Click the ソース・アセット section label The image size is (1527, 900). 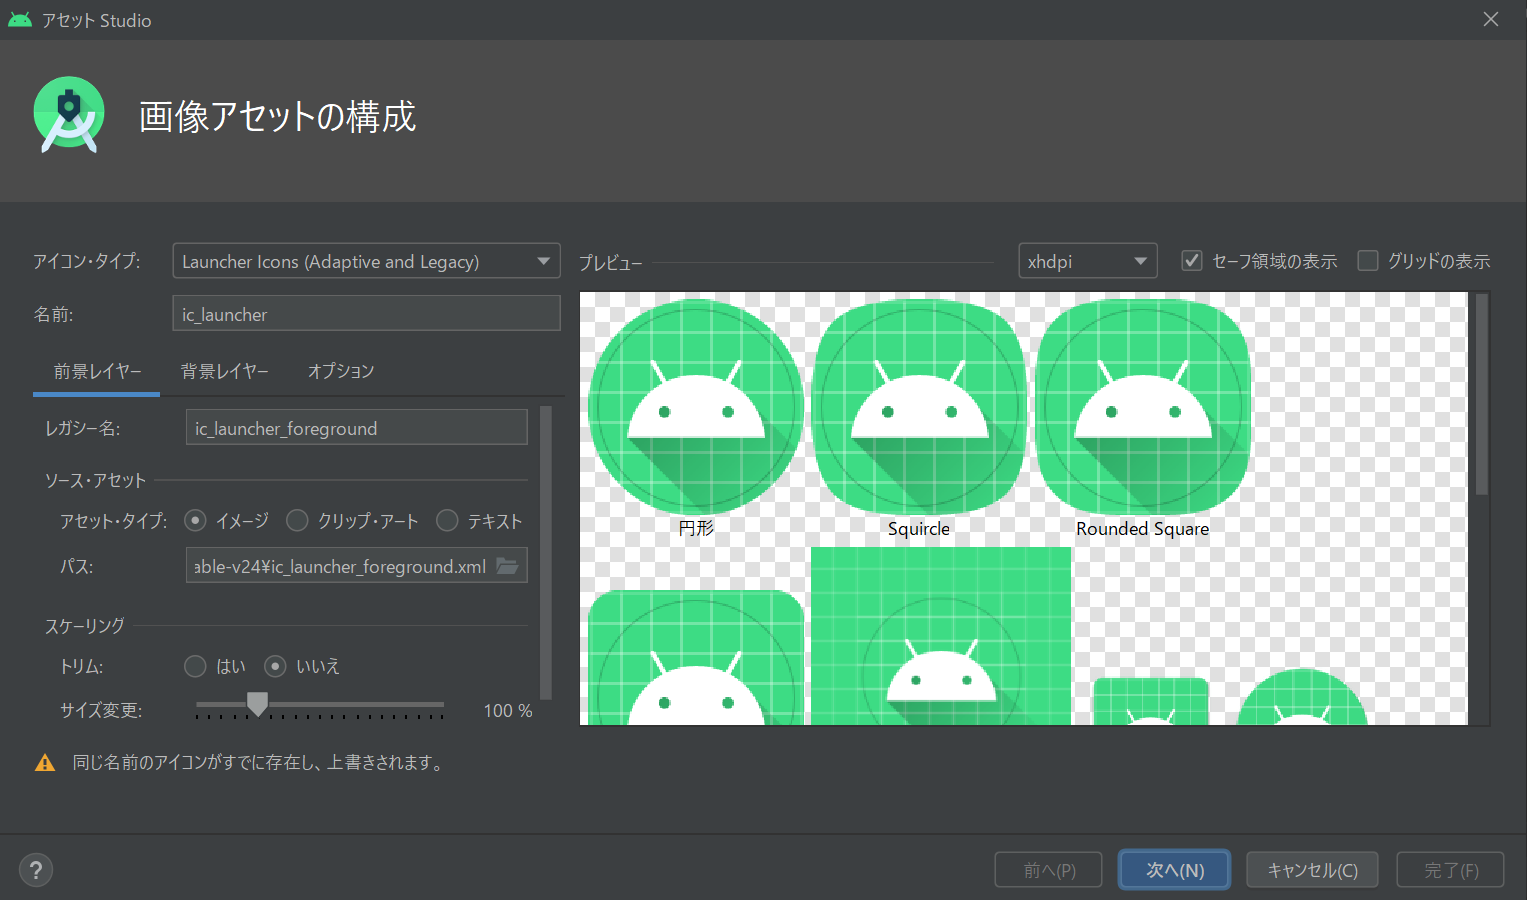tap(96, 481)
